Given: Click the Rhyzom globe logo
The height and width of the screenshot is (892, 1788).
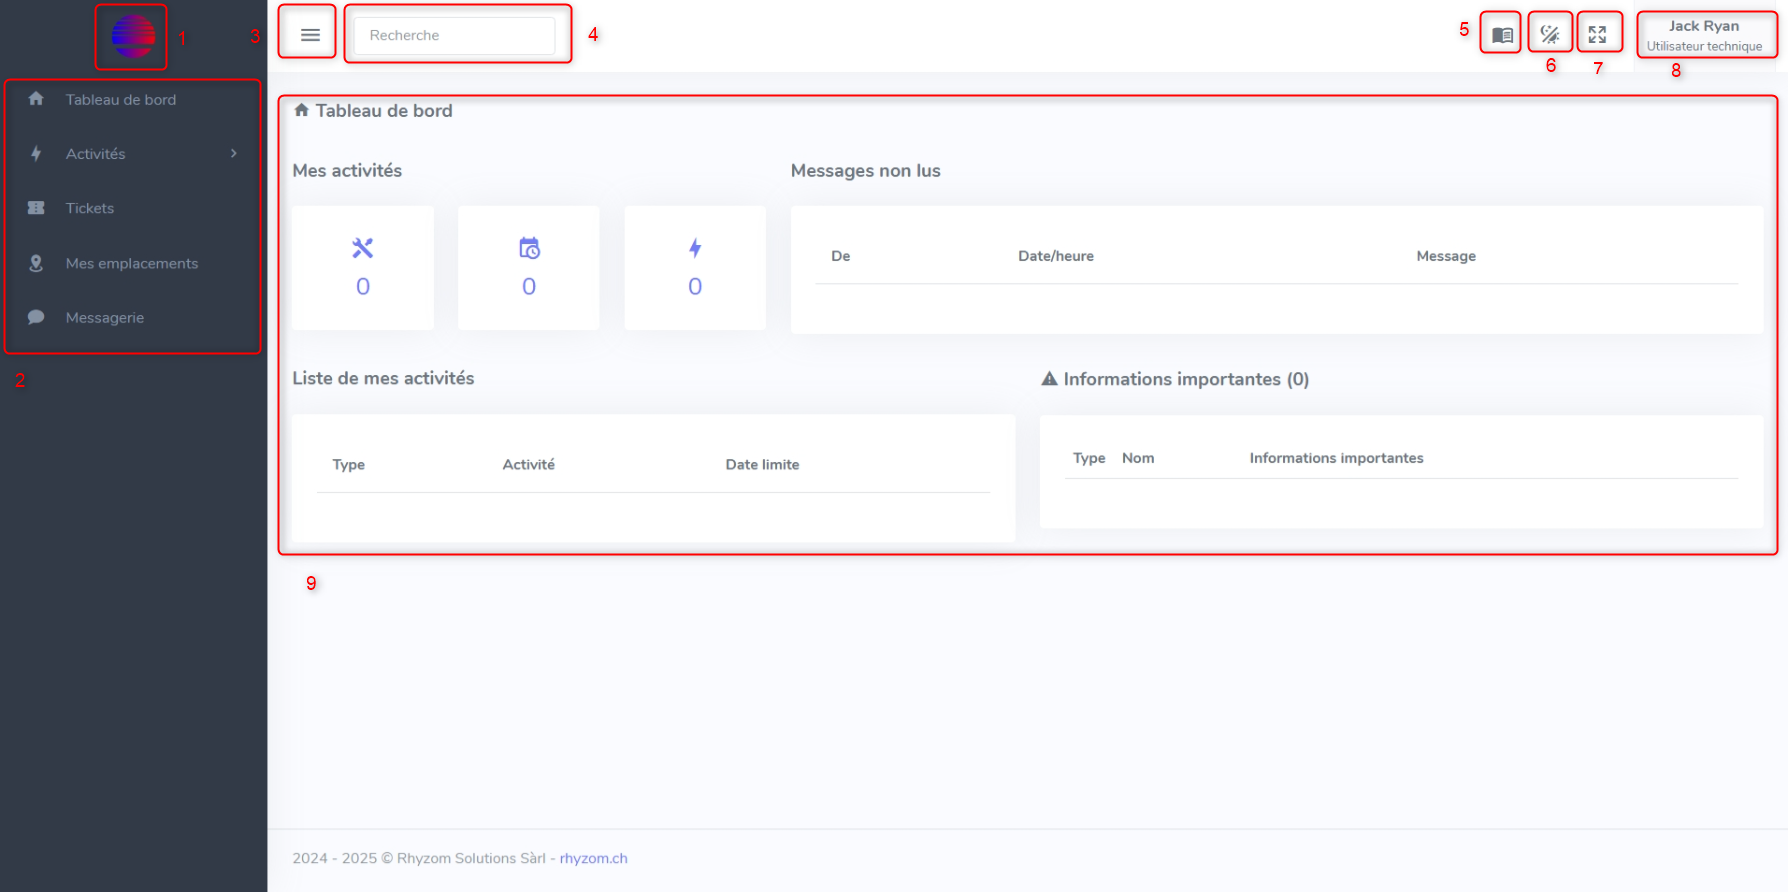Looking at the screenshot, I should coord(132,37).
